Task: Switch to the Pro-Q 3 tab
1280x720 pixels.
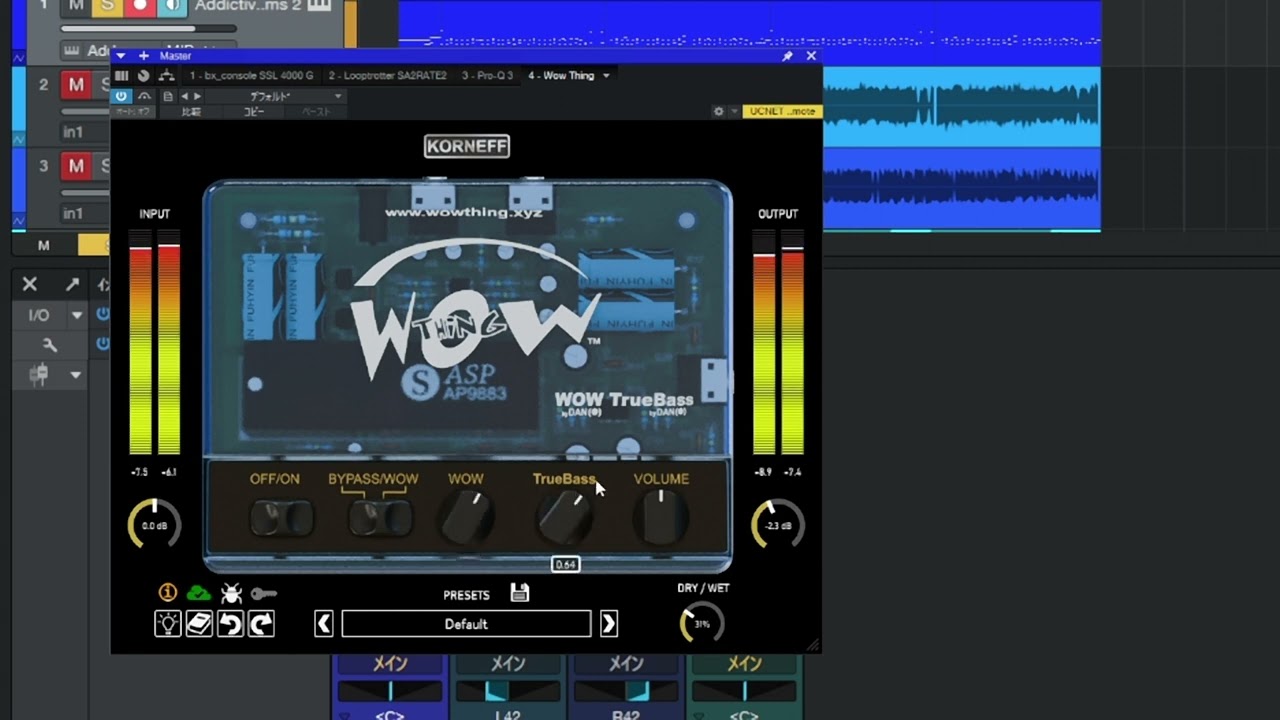Action: [x=487, y=76]
